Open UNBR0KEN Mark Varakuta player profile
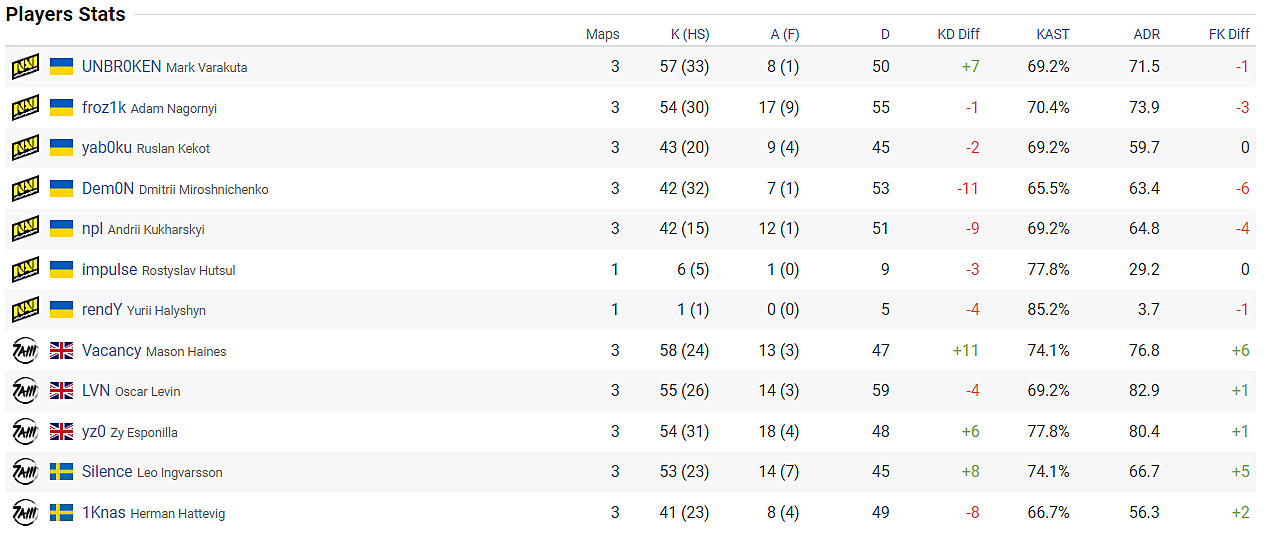This screenshot has width=1280, height=544. point(164,67)
